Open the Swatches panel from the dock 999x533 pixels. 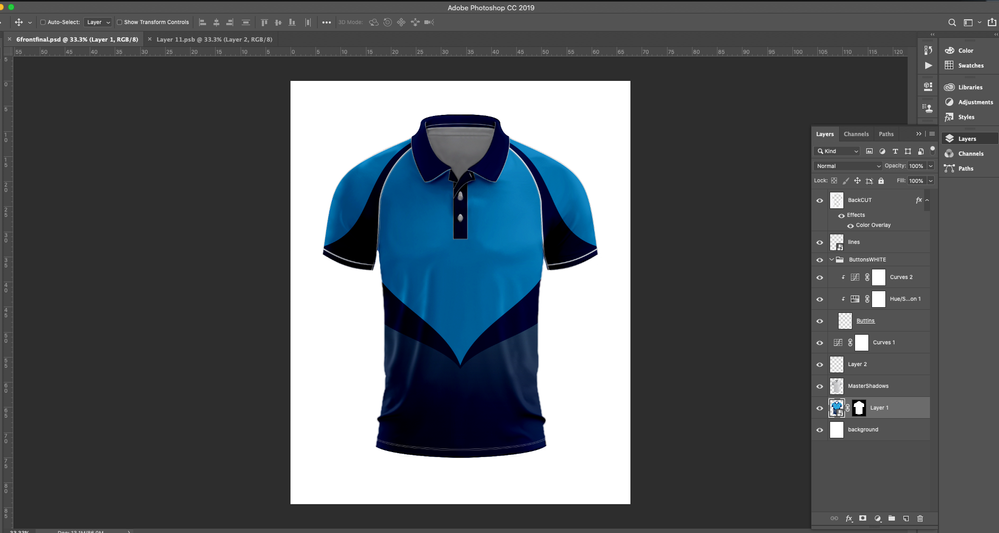point(970,66)
